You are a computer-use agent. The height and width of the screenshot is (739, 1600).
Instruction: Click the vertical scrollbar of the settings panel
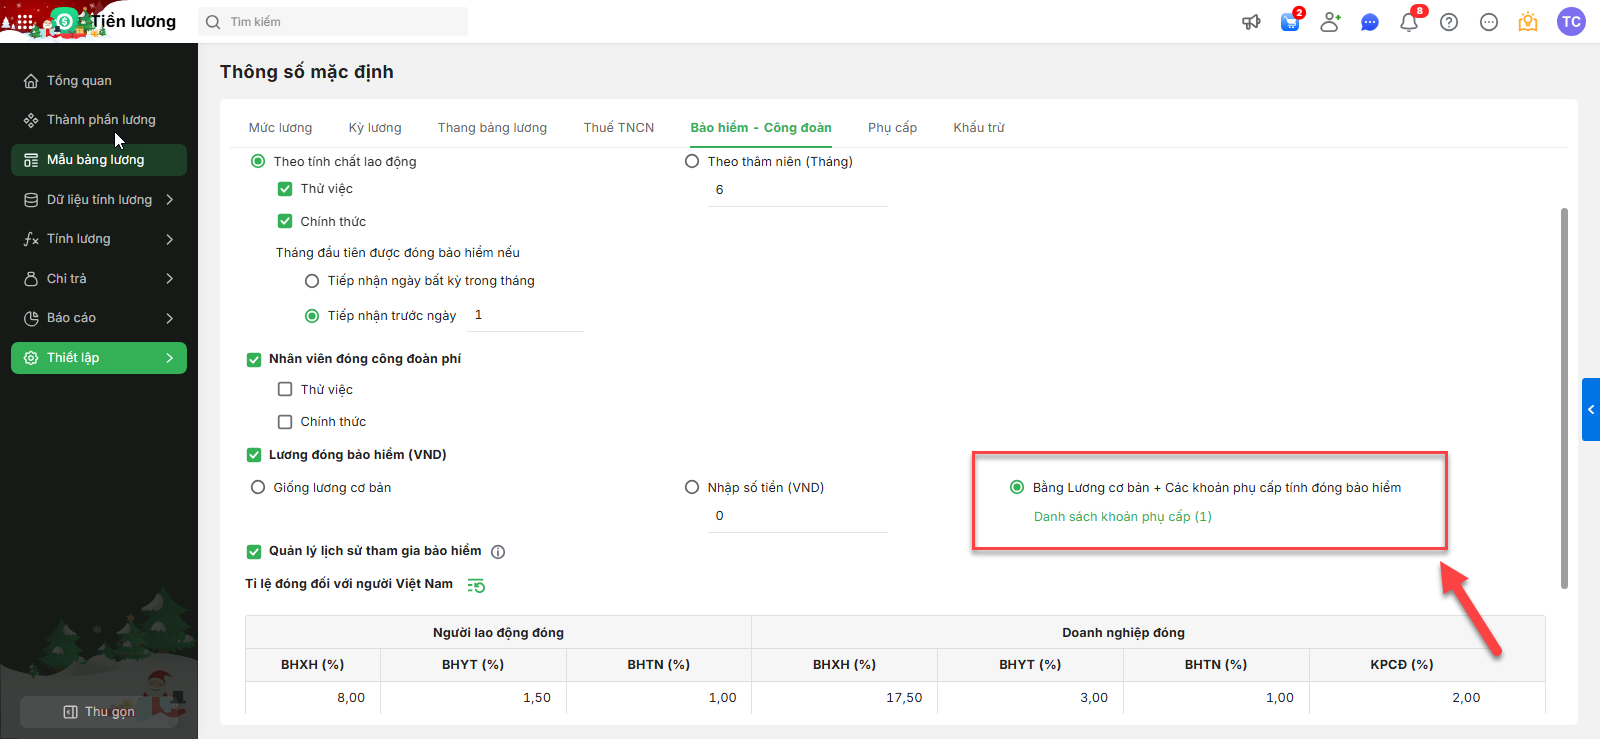point(1564,398)
